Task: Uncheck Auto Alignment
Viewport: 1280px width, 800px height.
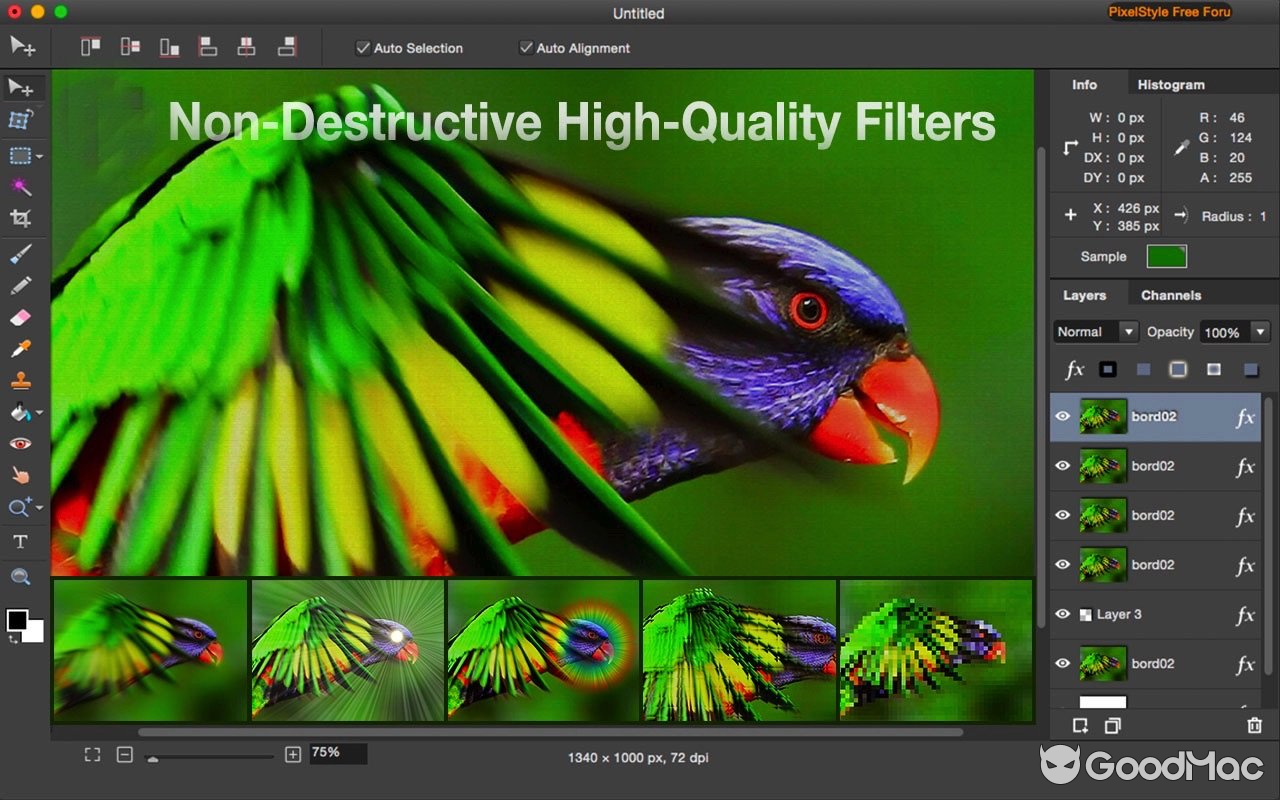Action: click(525, 48)
